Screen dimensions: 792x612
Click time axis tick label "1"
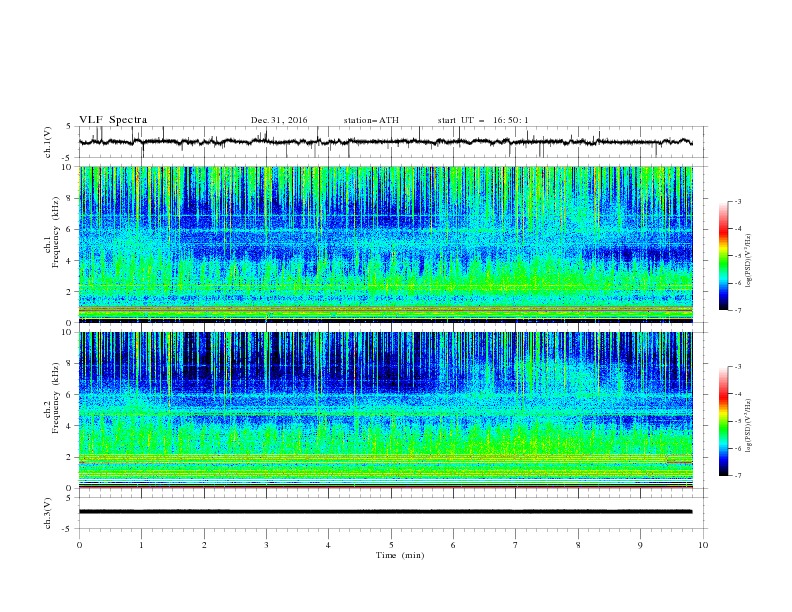click(x=141, y=545)
